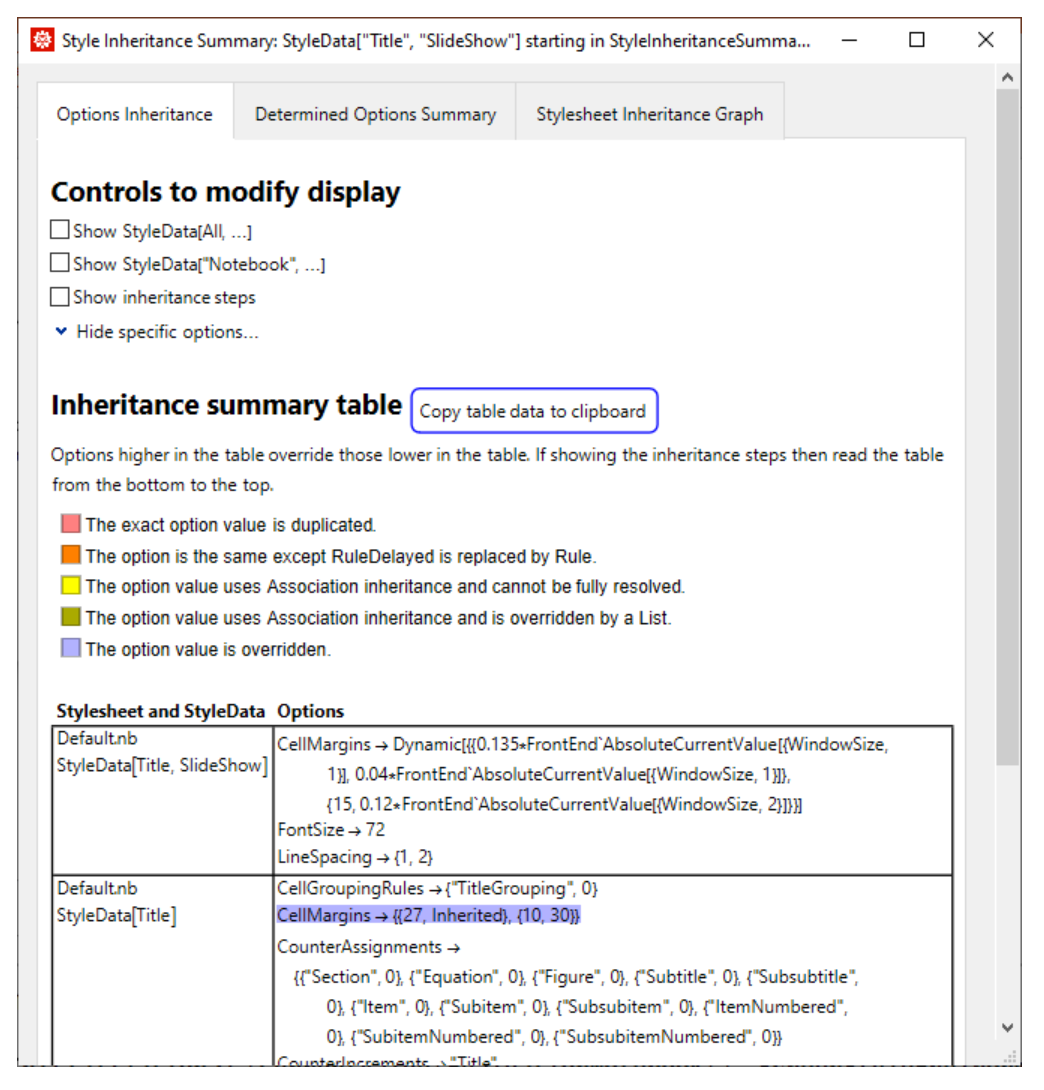
Task: Click the lavender overridden-value legend swatch
Action: pyautogui.click(x=70, y=649)
